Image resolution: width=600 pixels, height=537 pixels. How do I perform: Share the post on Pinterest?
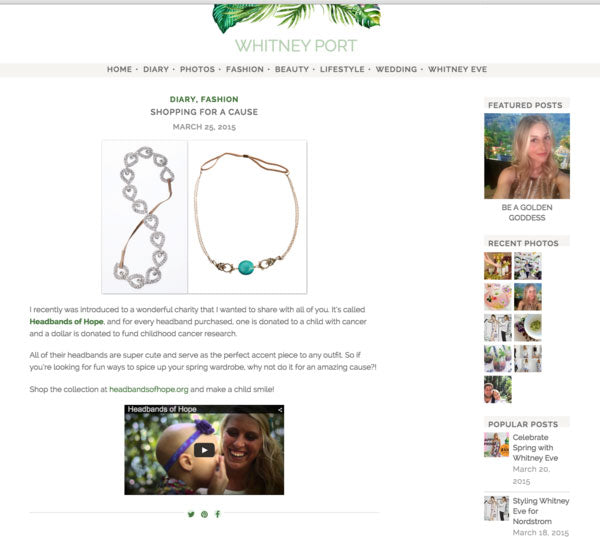(204, 514)
